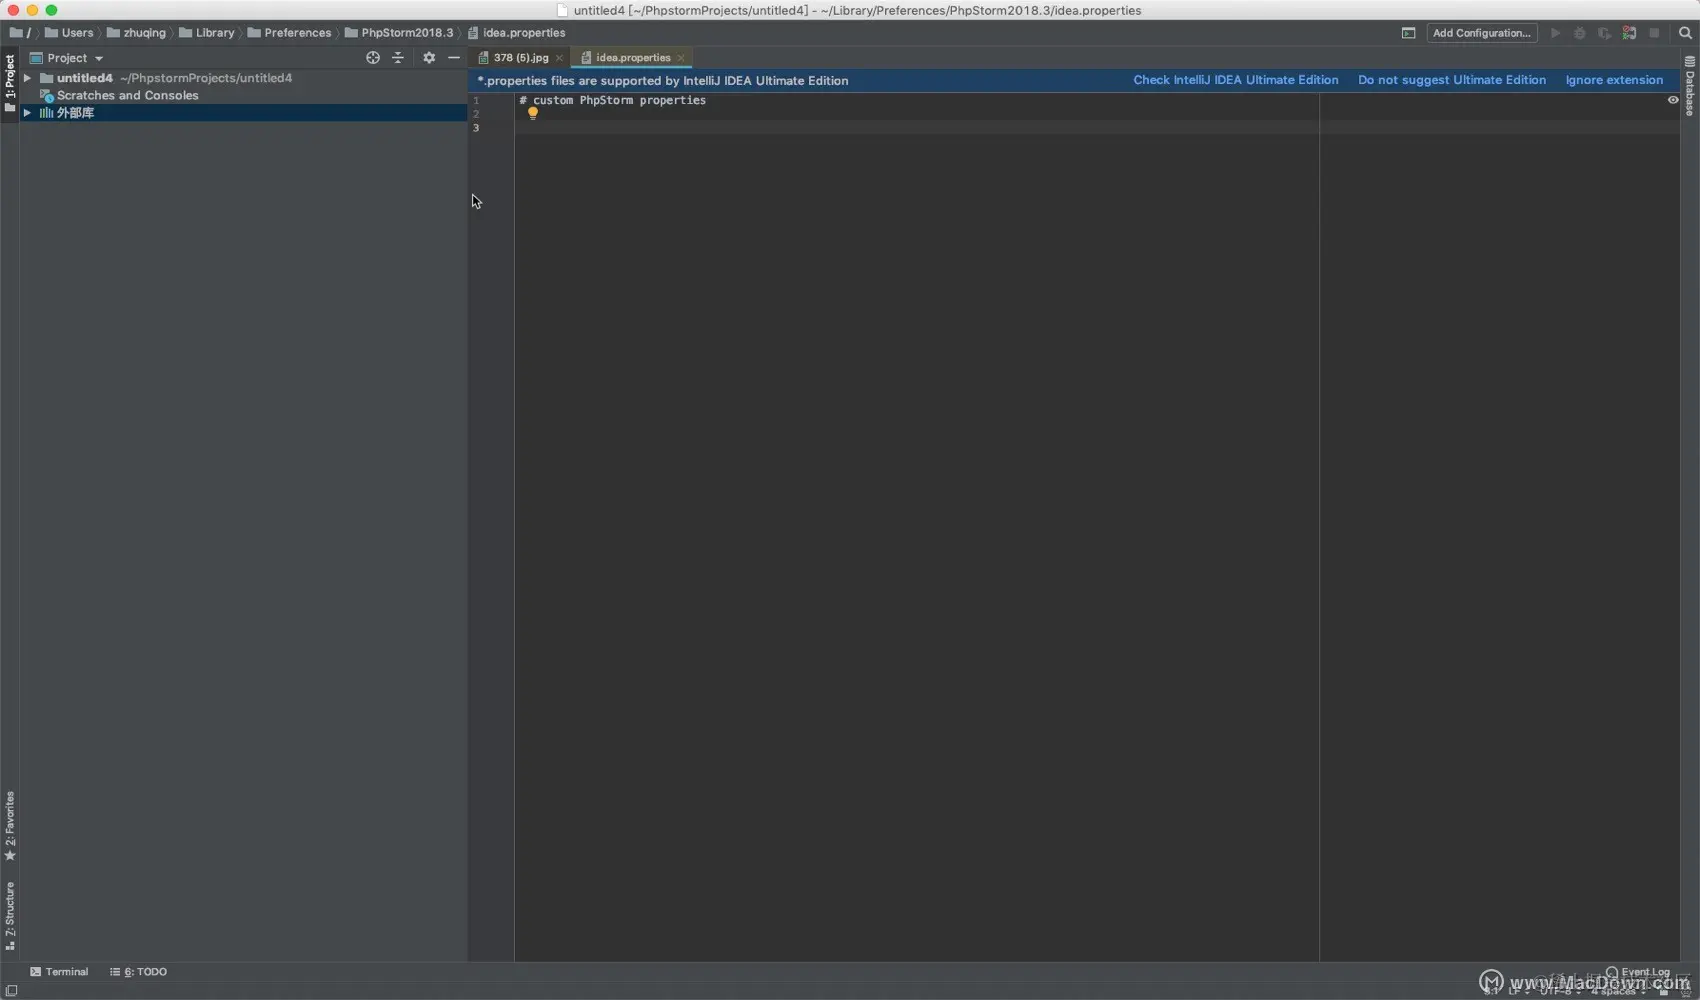Click Library in the breadcrumb path
The image size is (1700, 1000).
(207, 33)
